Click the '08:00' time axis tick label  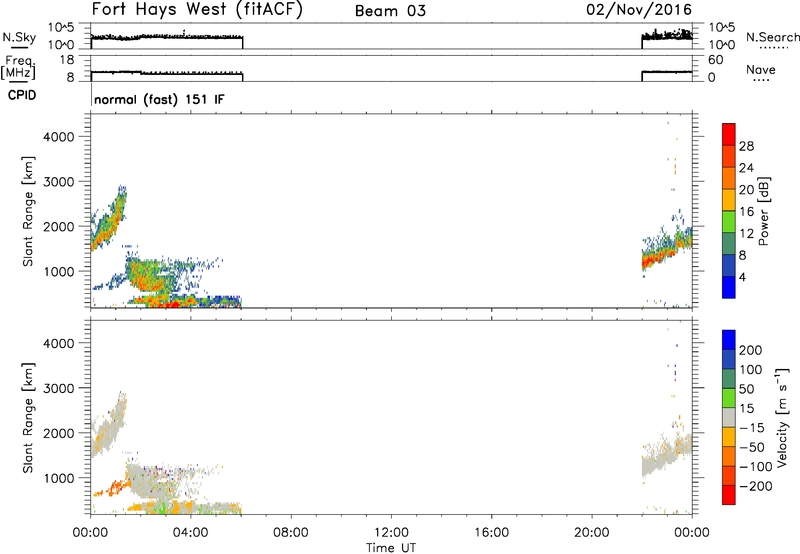[290, 533]
